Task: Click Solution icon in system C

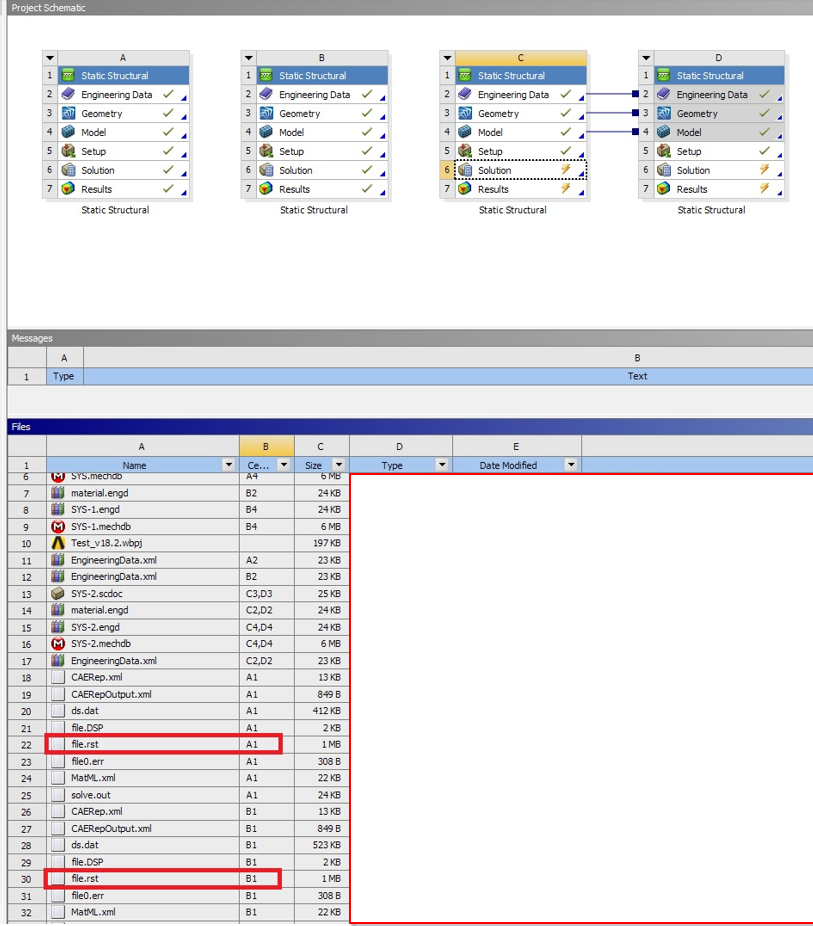Action: [465, 170]
